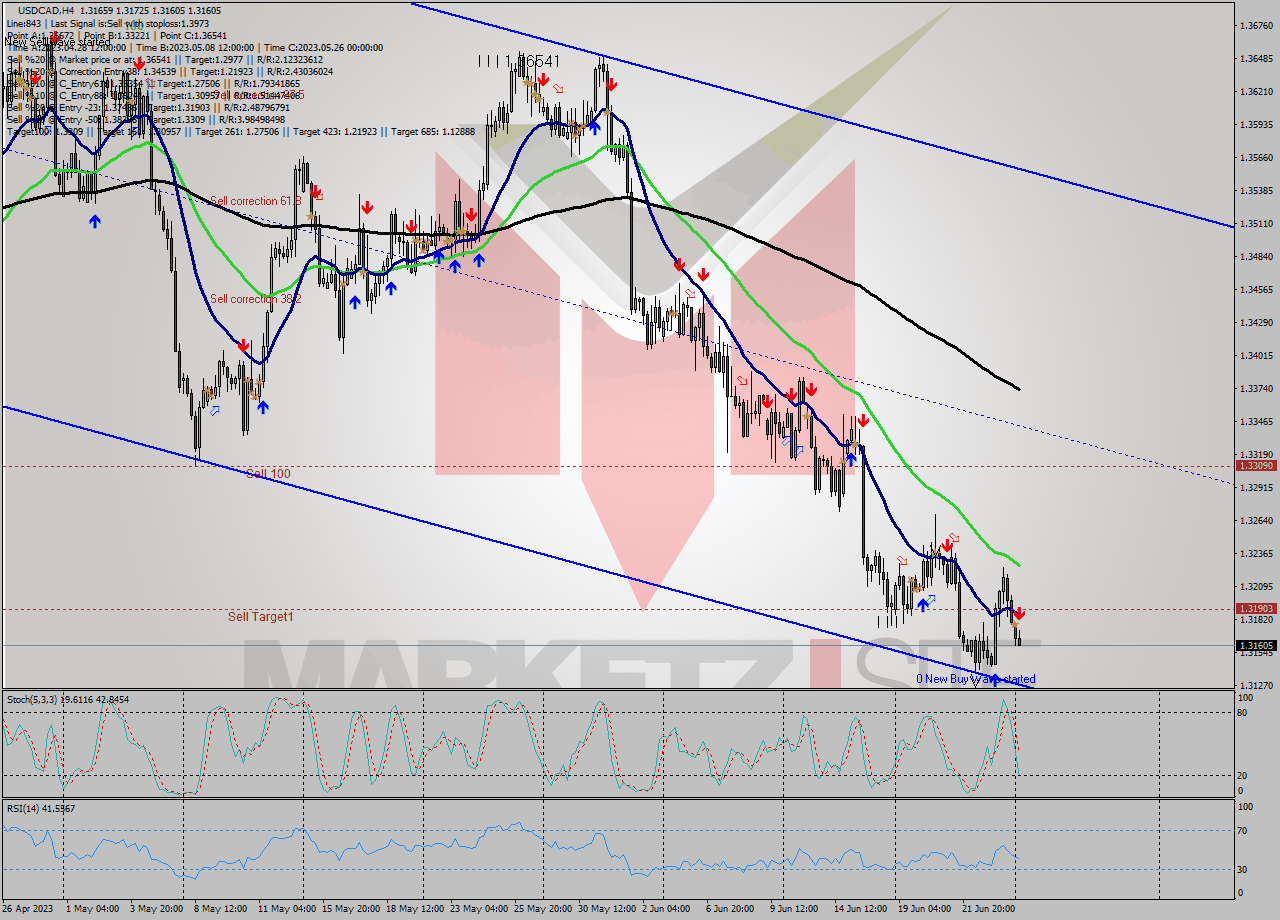Click the '2 Jun 04:00' time axis label
This screenshot has height=920, width=1280.
click(x=667, y=908)
